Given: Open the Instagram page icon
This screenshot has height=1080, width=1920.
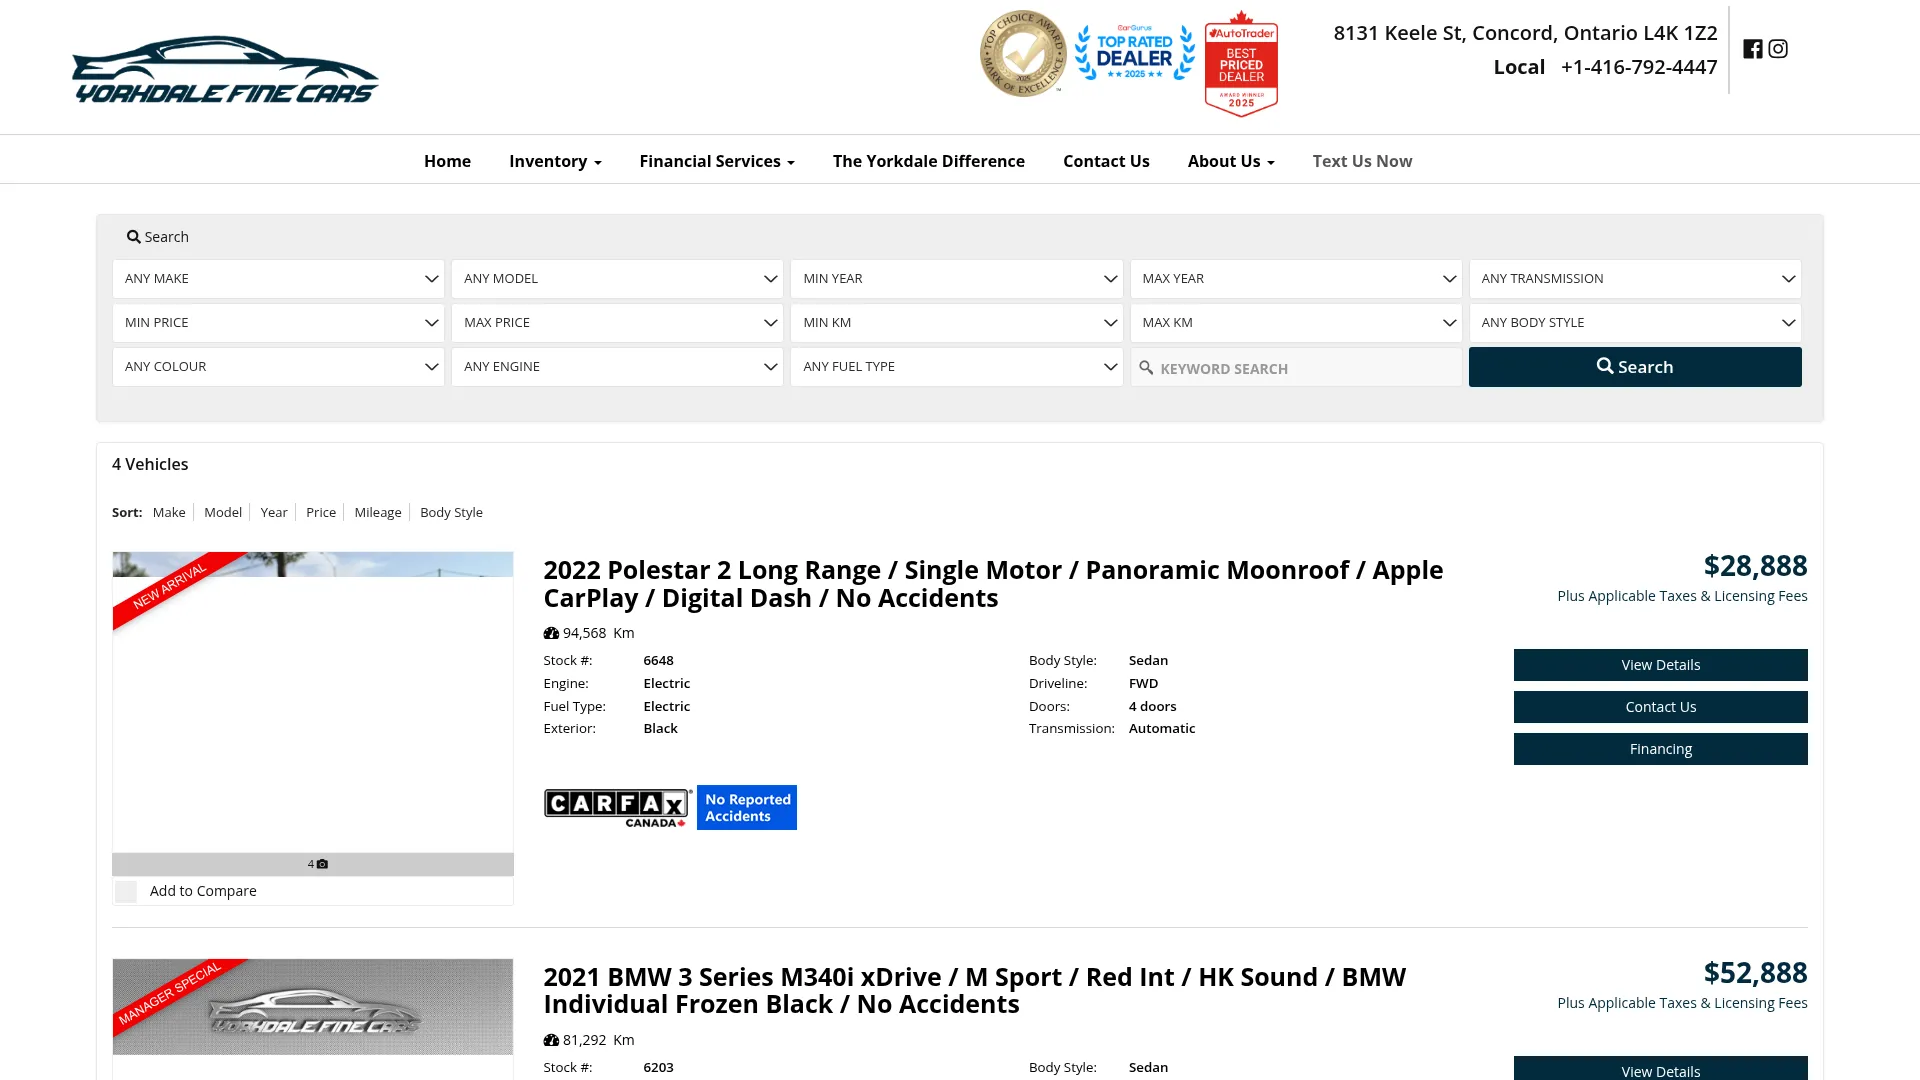Looking at the screenshot, I should coord(1778,49).
